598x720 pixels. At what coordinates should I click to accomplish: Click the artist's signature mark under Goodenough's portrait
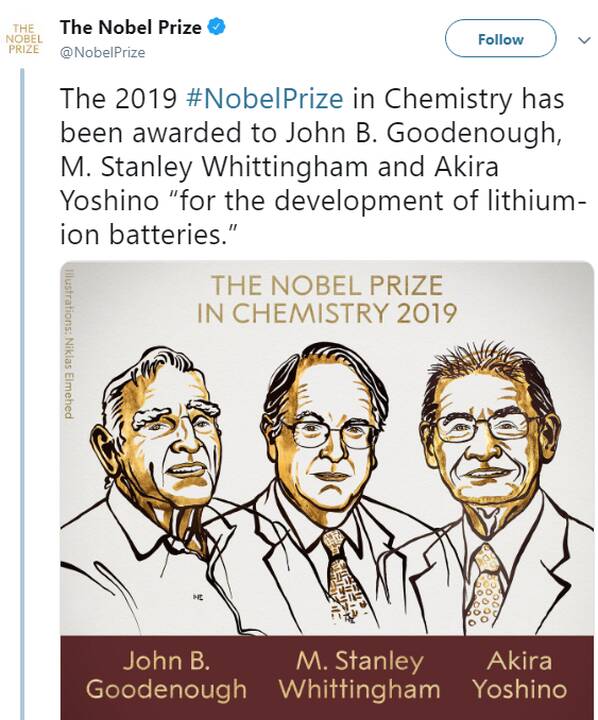click(198, 597)
